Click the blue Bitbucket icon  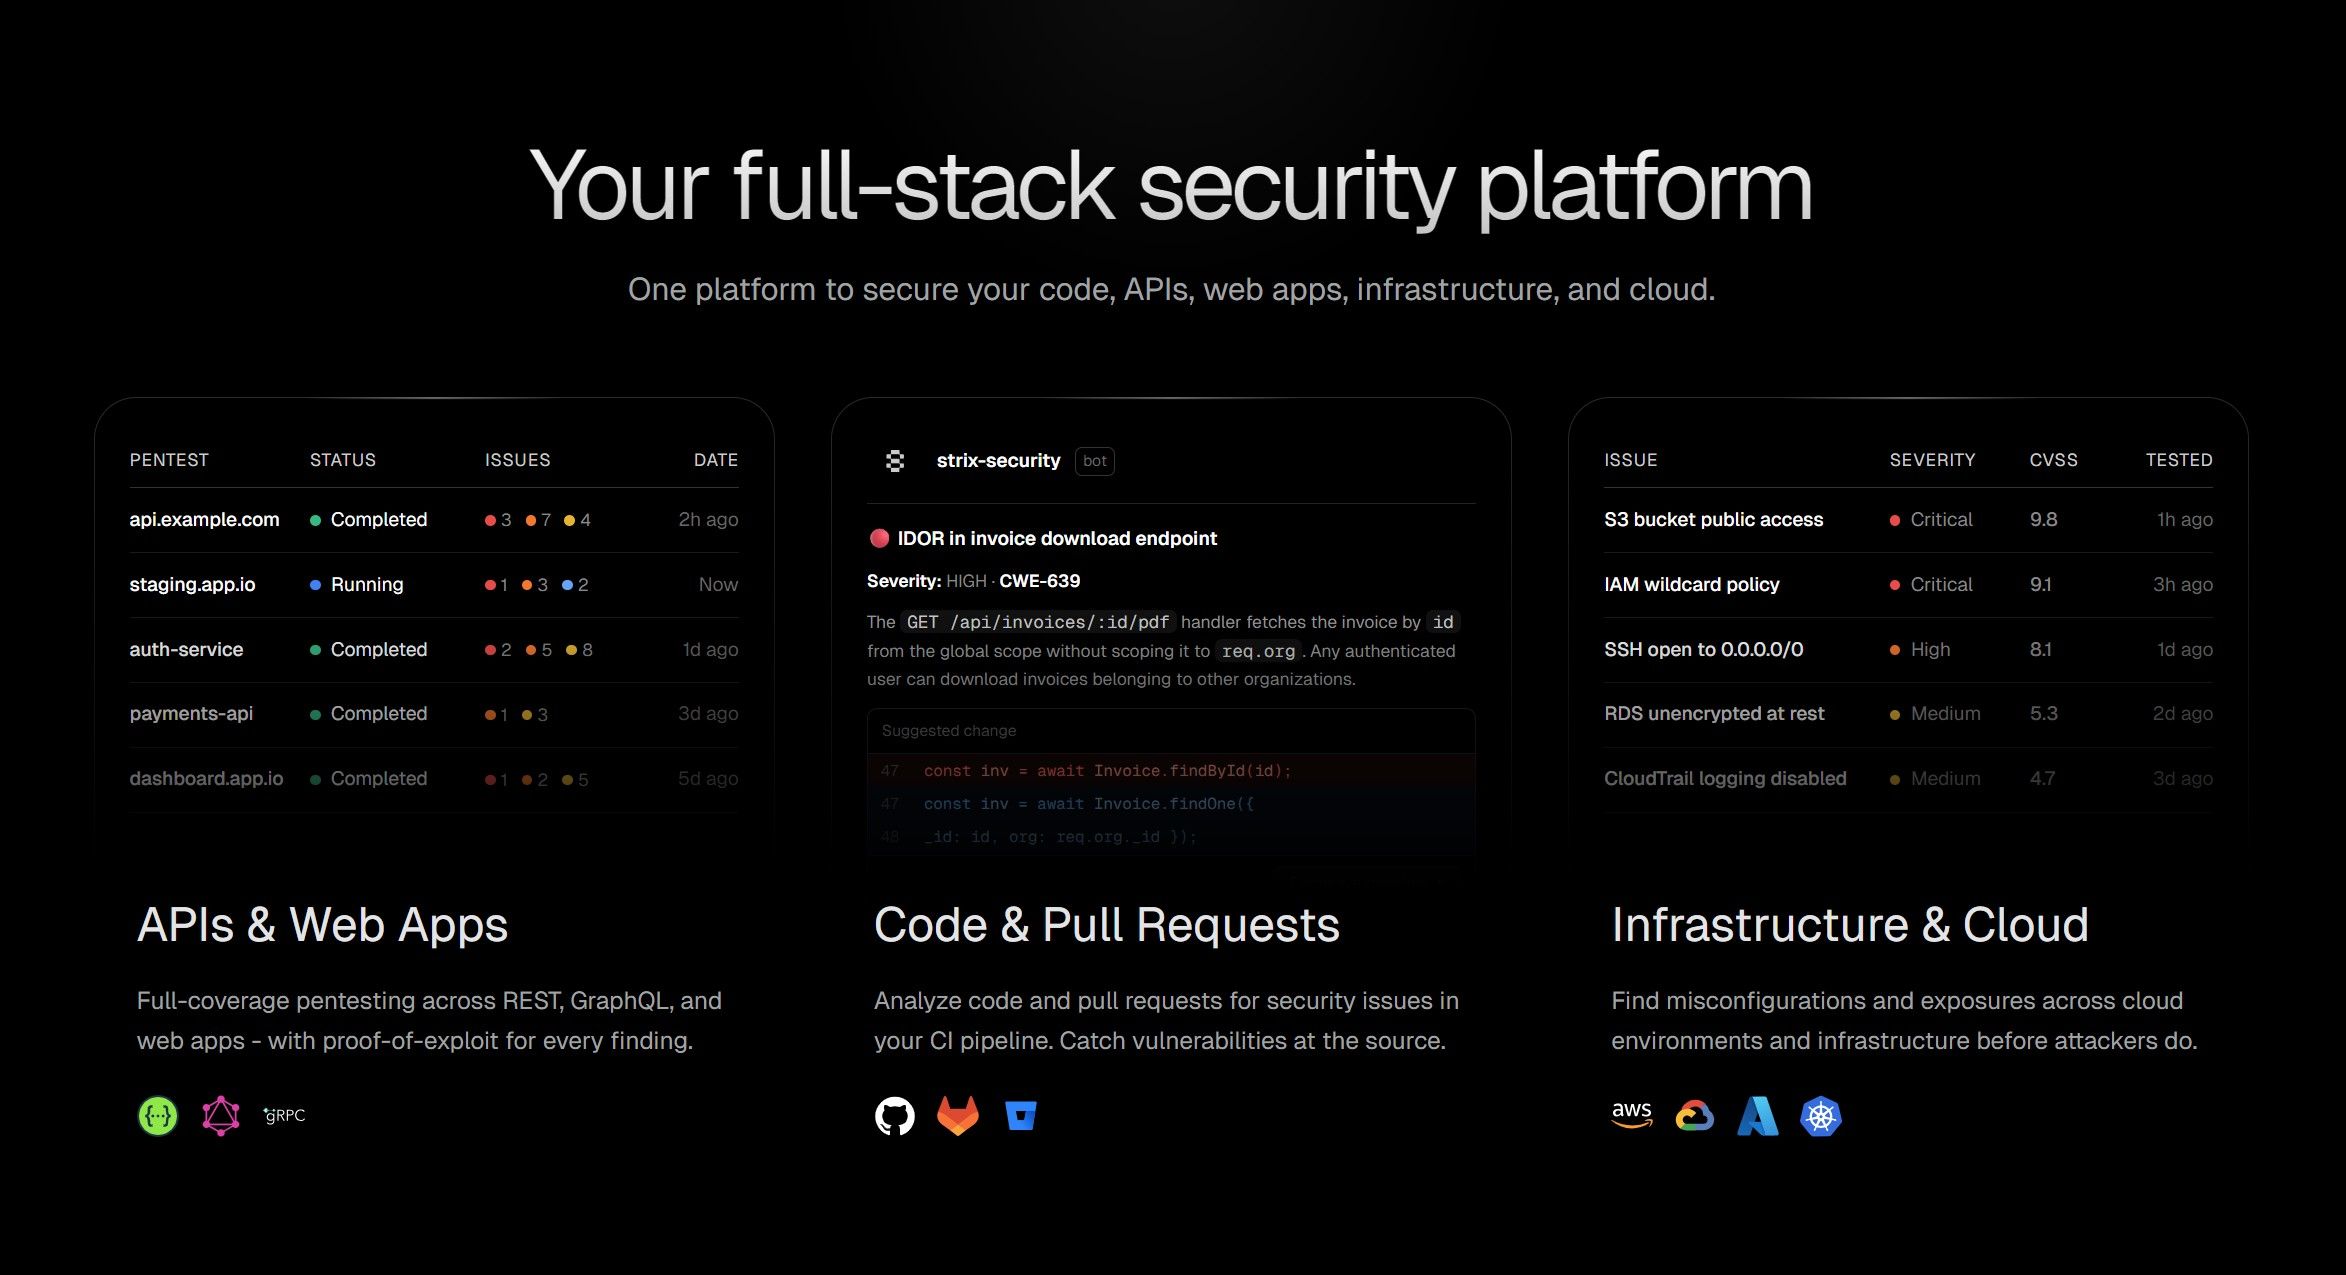click(x=1021, y=1116)
